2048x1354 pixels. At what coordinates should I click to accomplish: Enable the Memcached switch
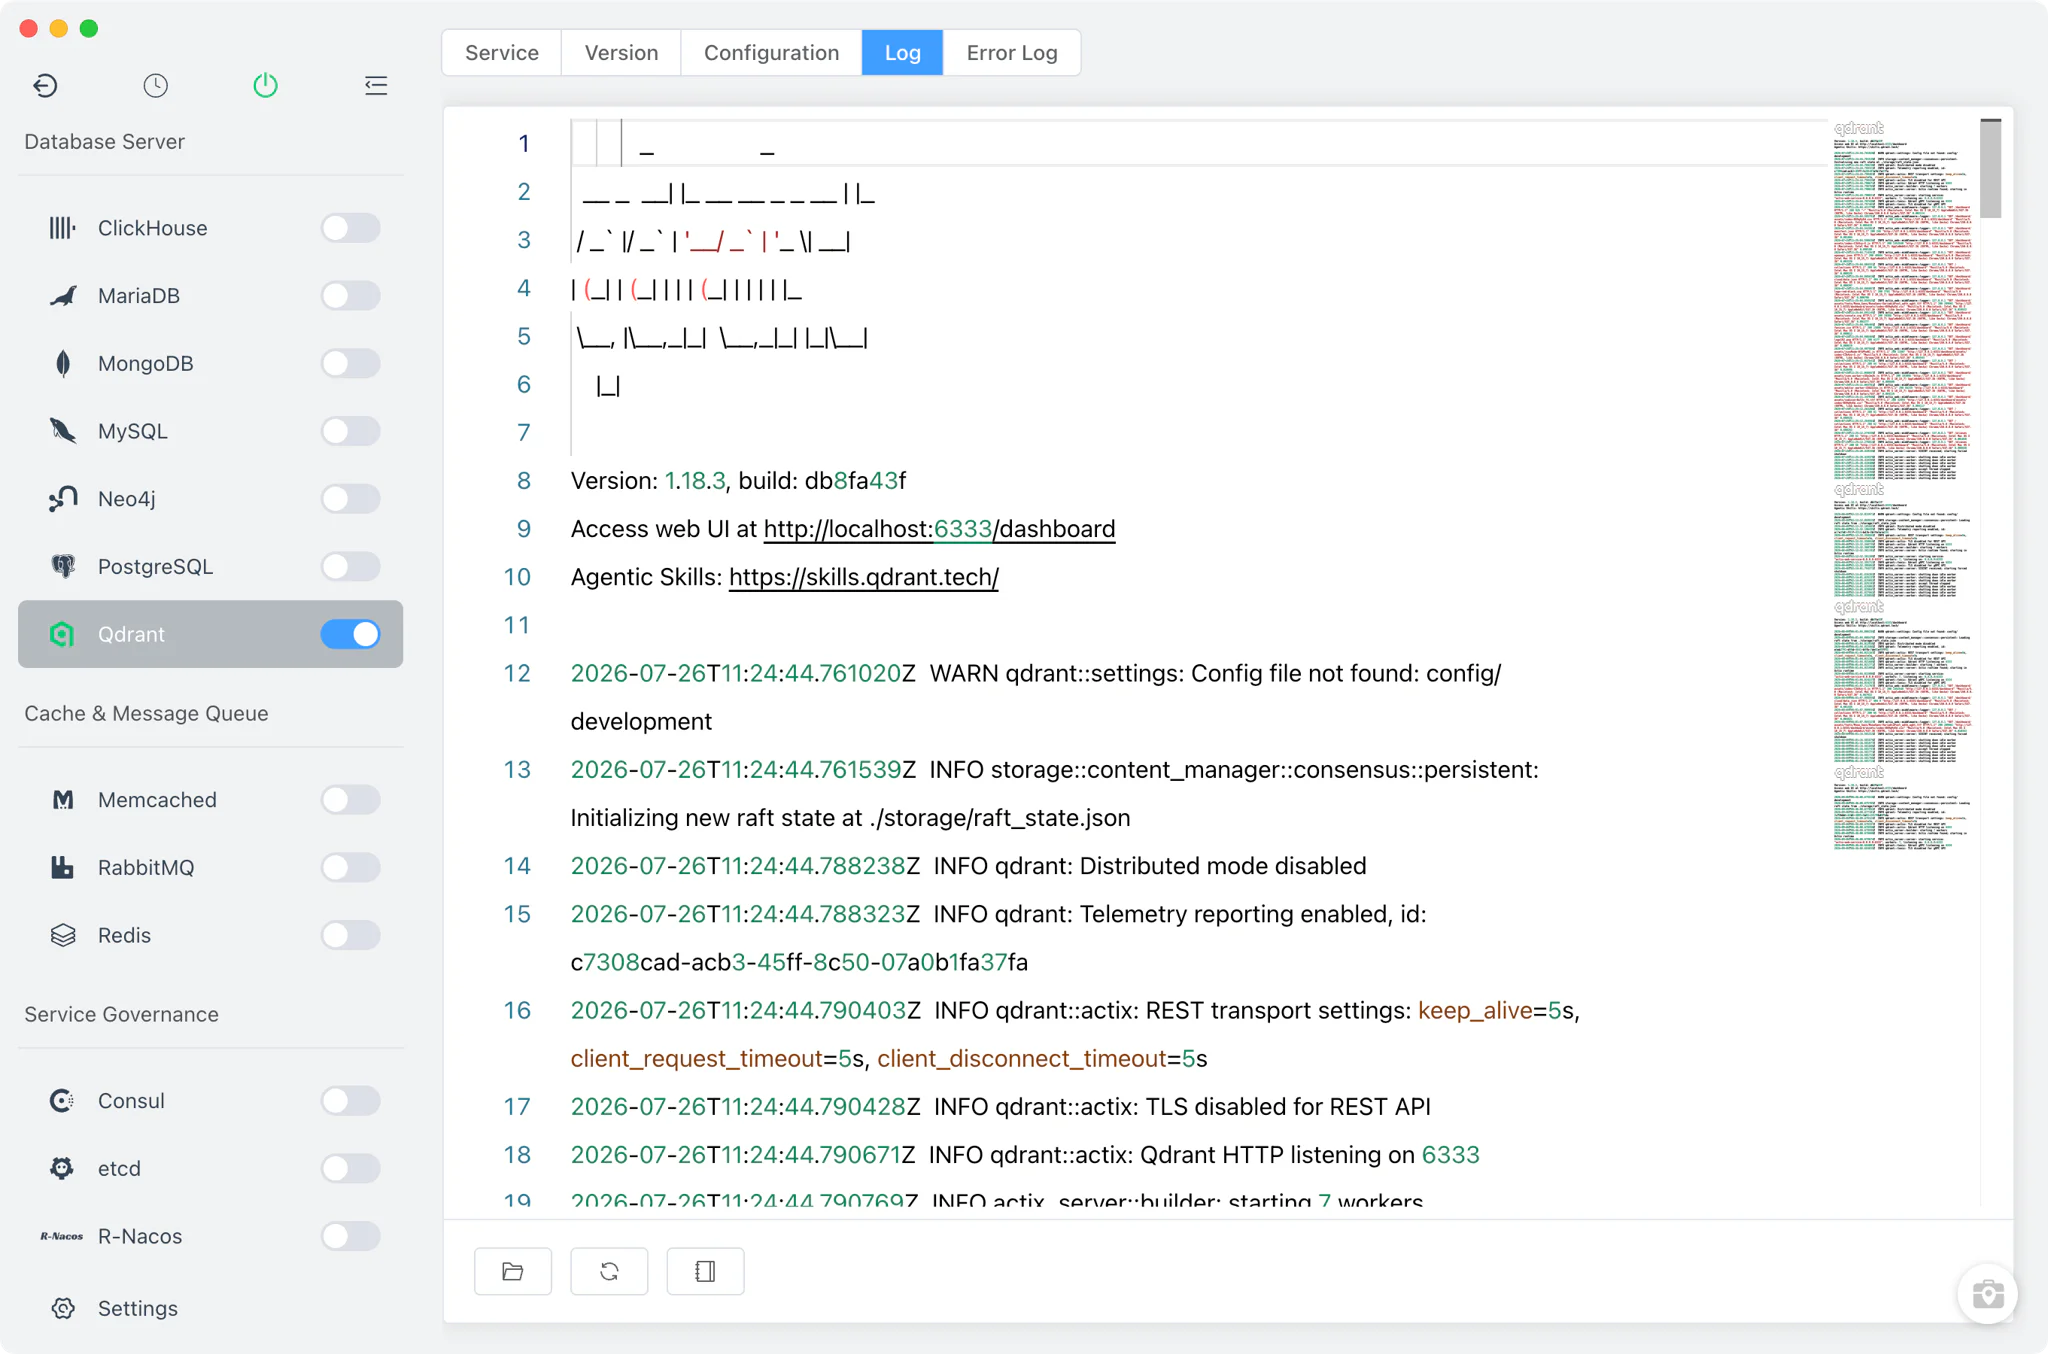point(350,800)
